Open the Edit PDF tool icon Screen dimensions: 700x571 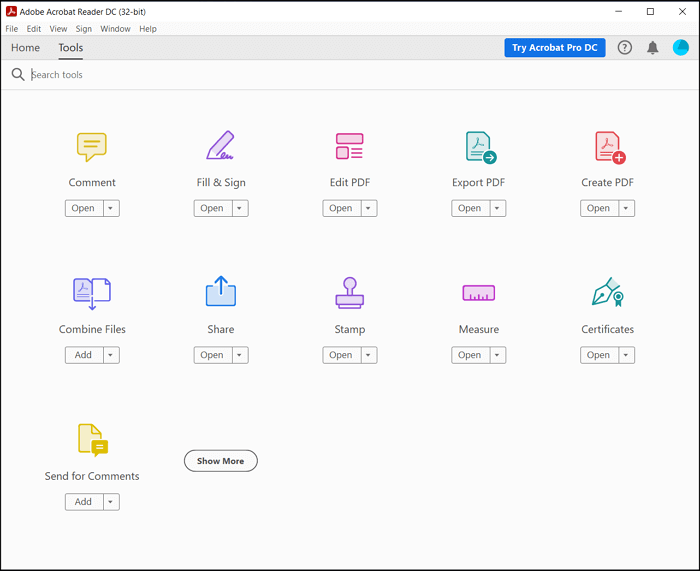click(x=349, y=146)
